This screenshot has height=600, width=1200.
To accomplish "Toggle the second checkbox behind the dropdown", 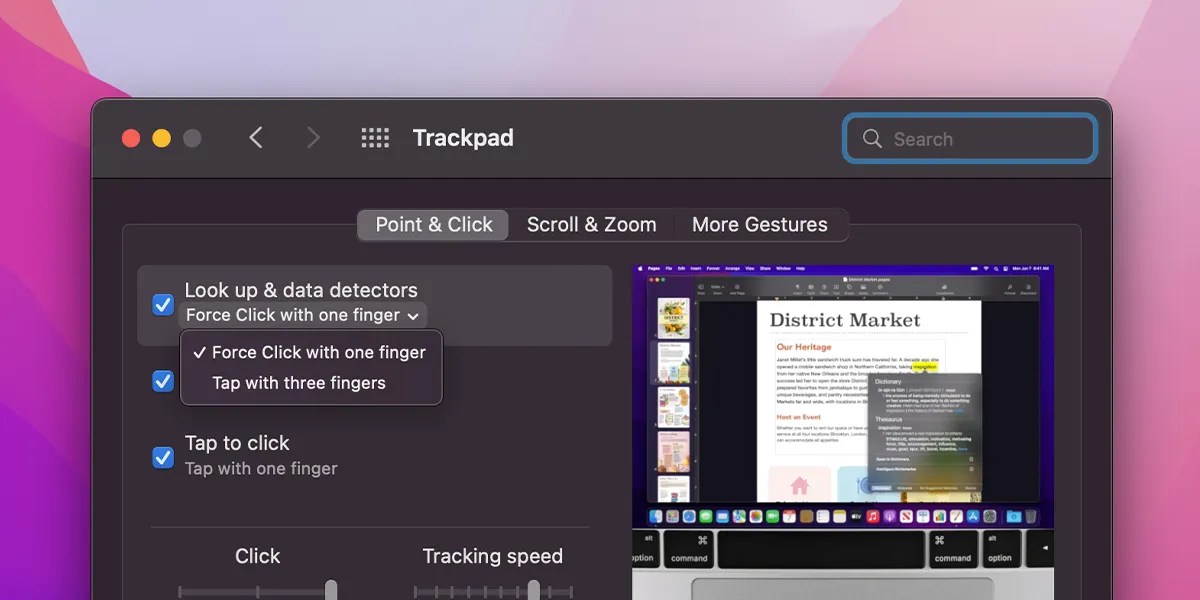I will [x=162, y=381].
